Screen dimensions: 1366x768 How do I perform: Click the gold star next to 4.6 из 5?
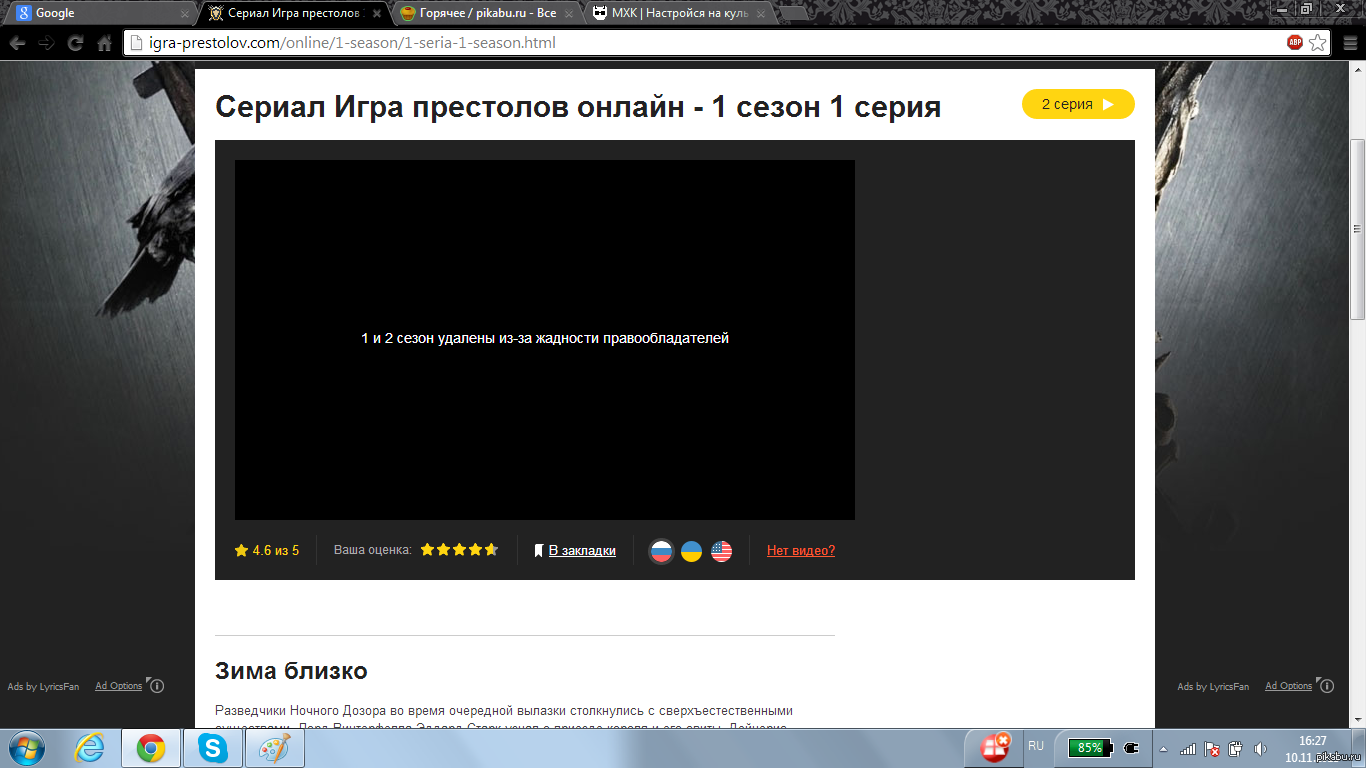point(241,550)
